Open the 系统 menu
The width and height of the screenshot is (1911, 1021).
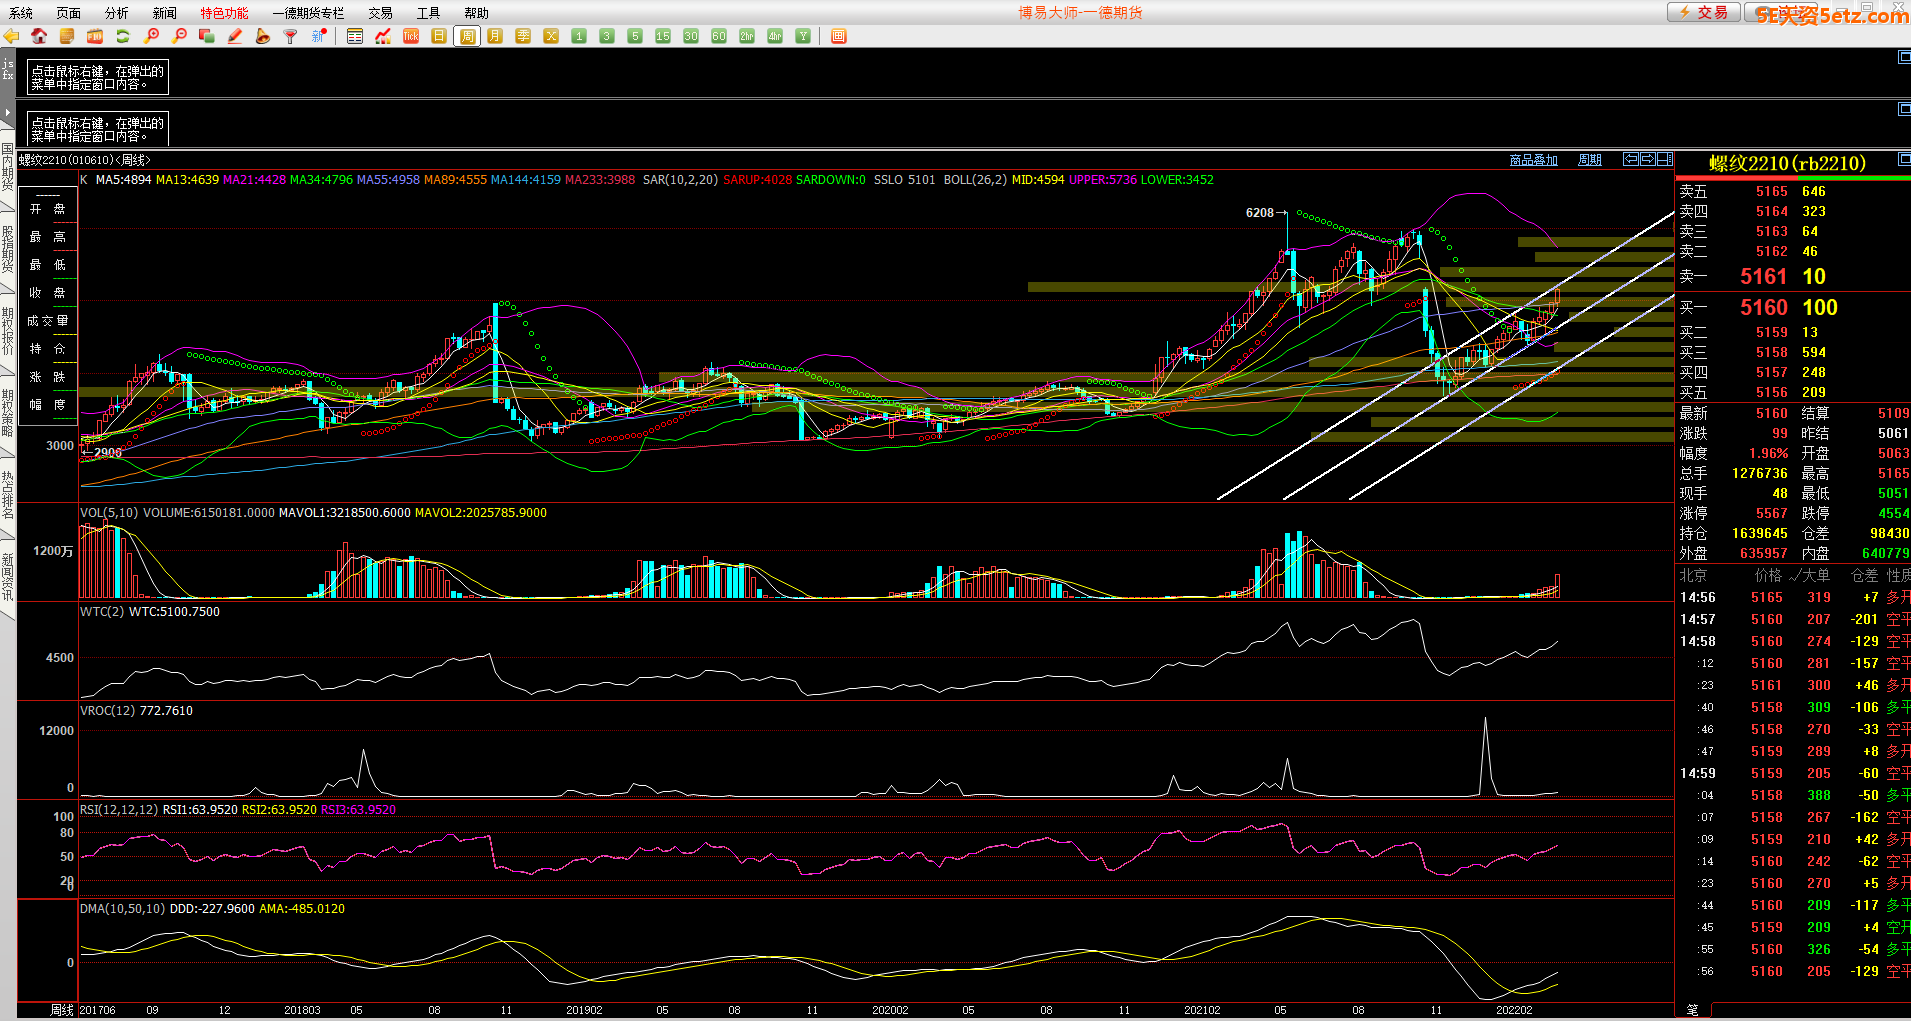coord(21,13)
